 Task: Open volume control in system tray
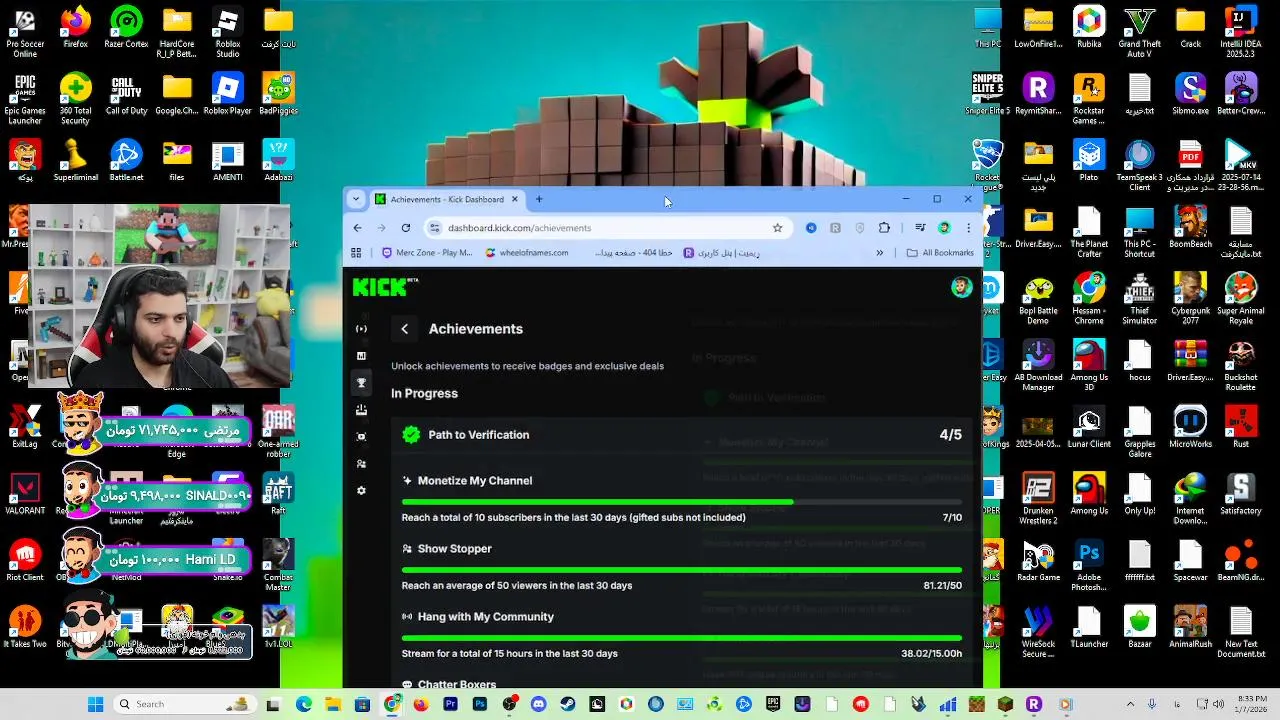point(1218,704)
